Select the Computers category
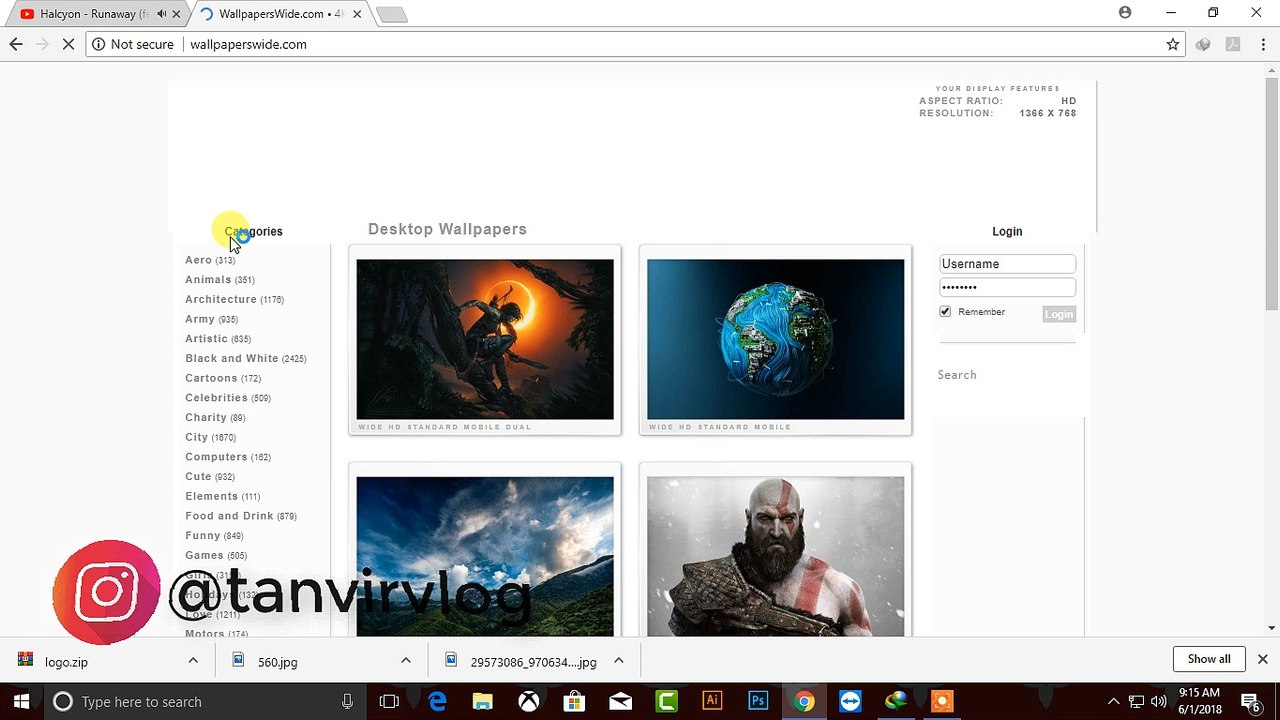 pos(216,456)
